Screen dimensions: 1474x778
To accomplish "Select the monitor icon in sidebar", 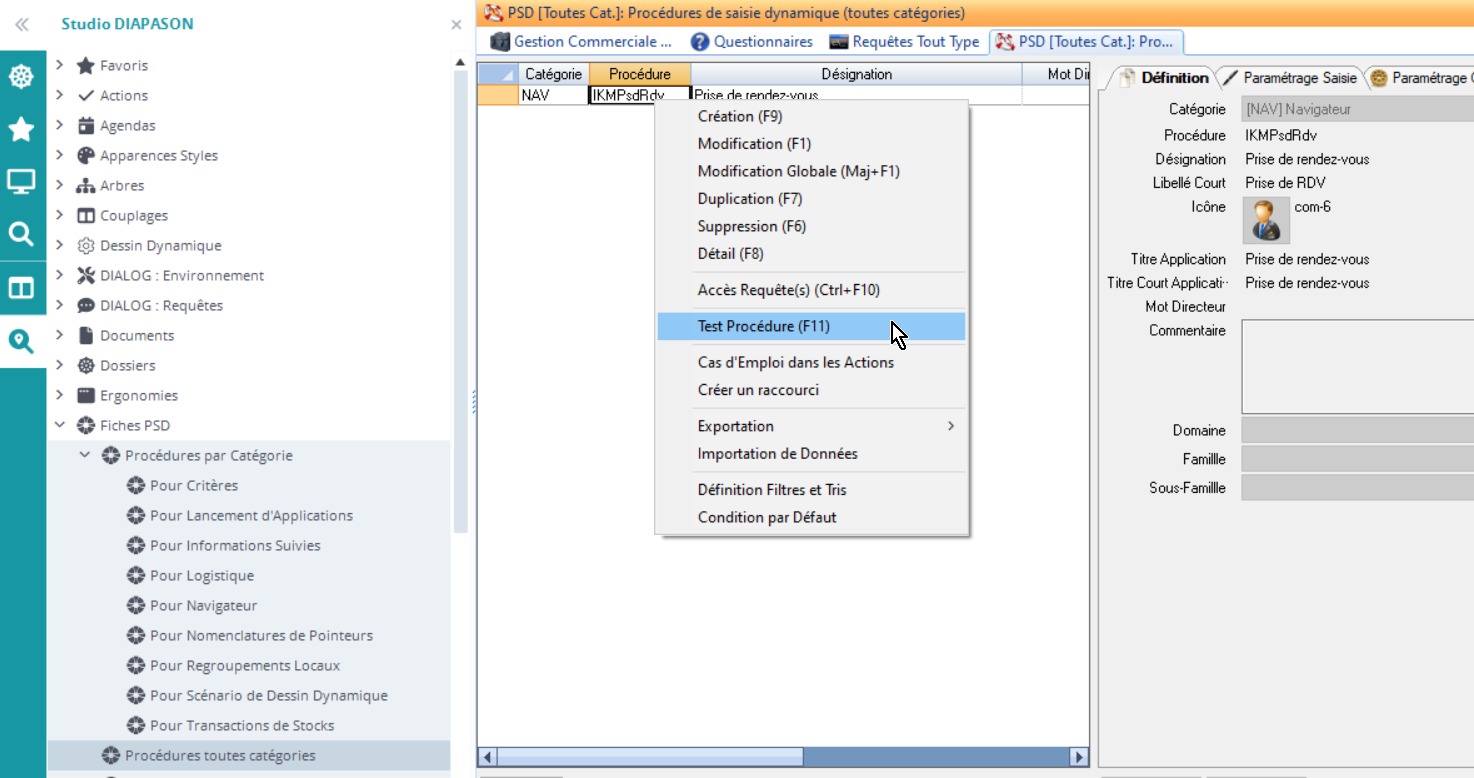I will pyautogui.click(x=21, y=182).
